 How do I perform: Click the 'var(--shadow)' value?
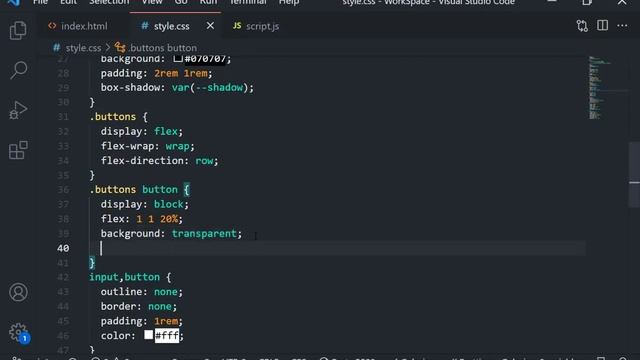click(210, 87)
